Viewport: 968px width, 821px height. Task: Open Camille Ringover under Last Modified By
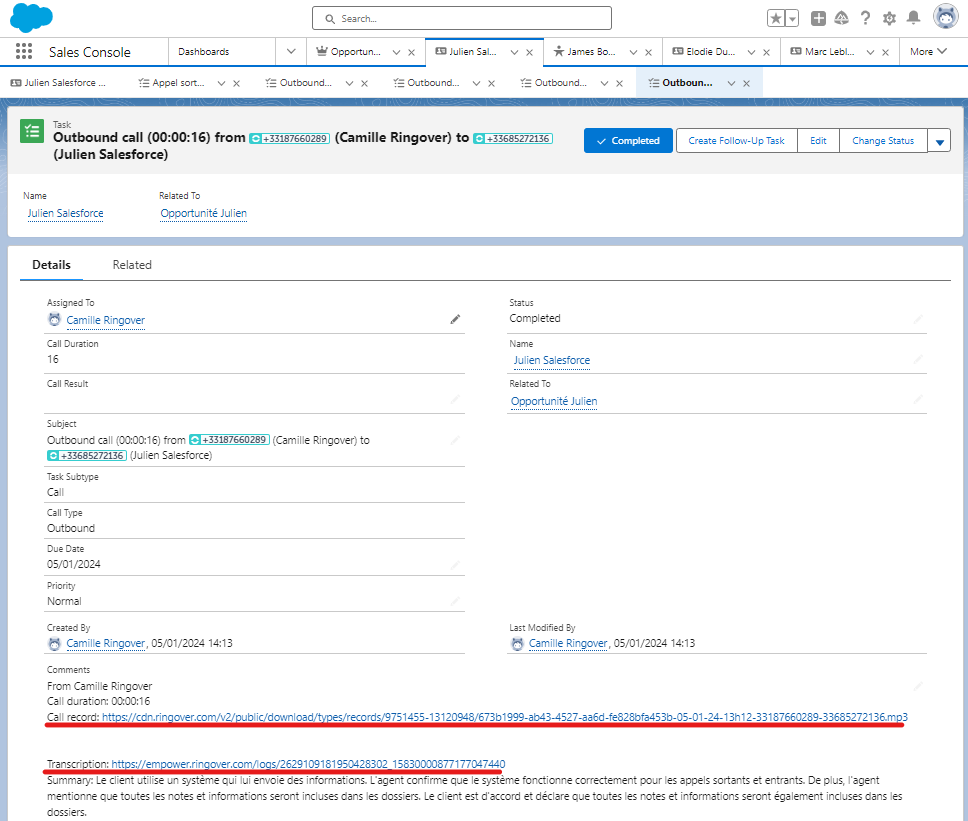[568, 643]
